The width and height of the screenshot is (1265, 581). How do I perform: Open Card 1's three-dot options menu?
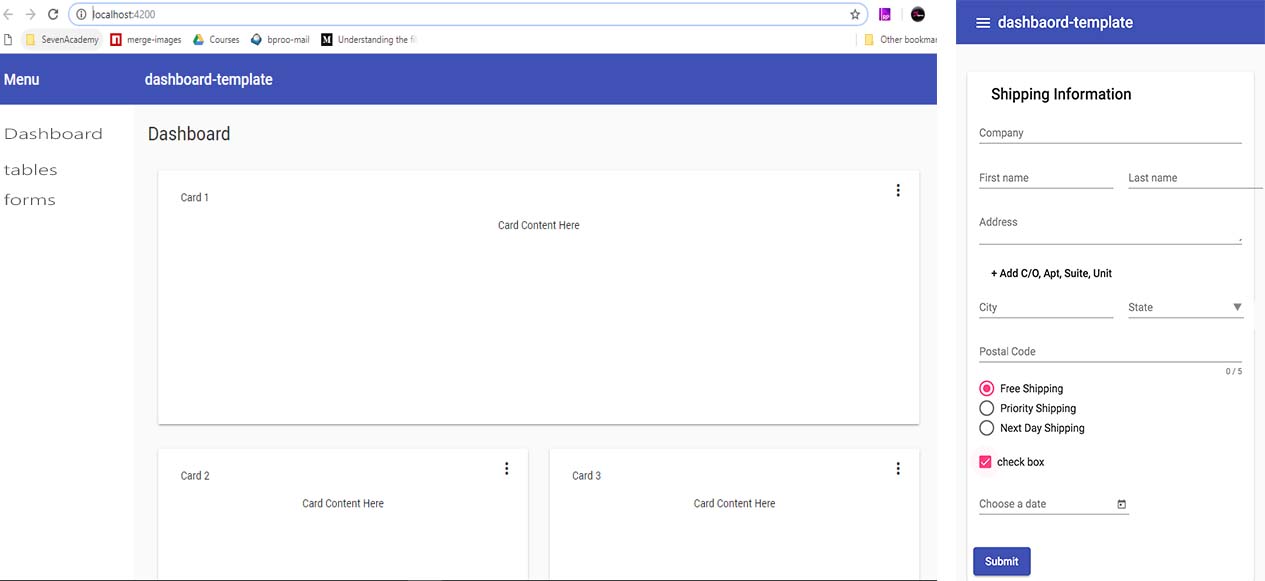(x=897, y=189)
